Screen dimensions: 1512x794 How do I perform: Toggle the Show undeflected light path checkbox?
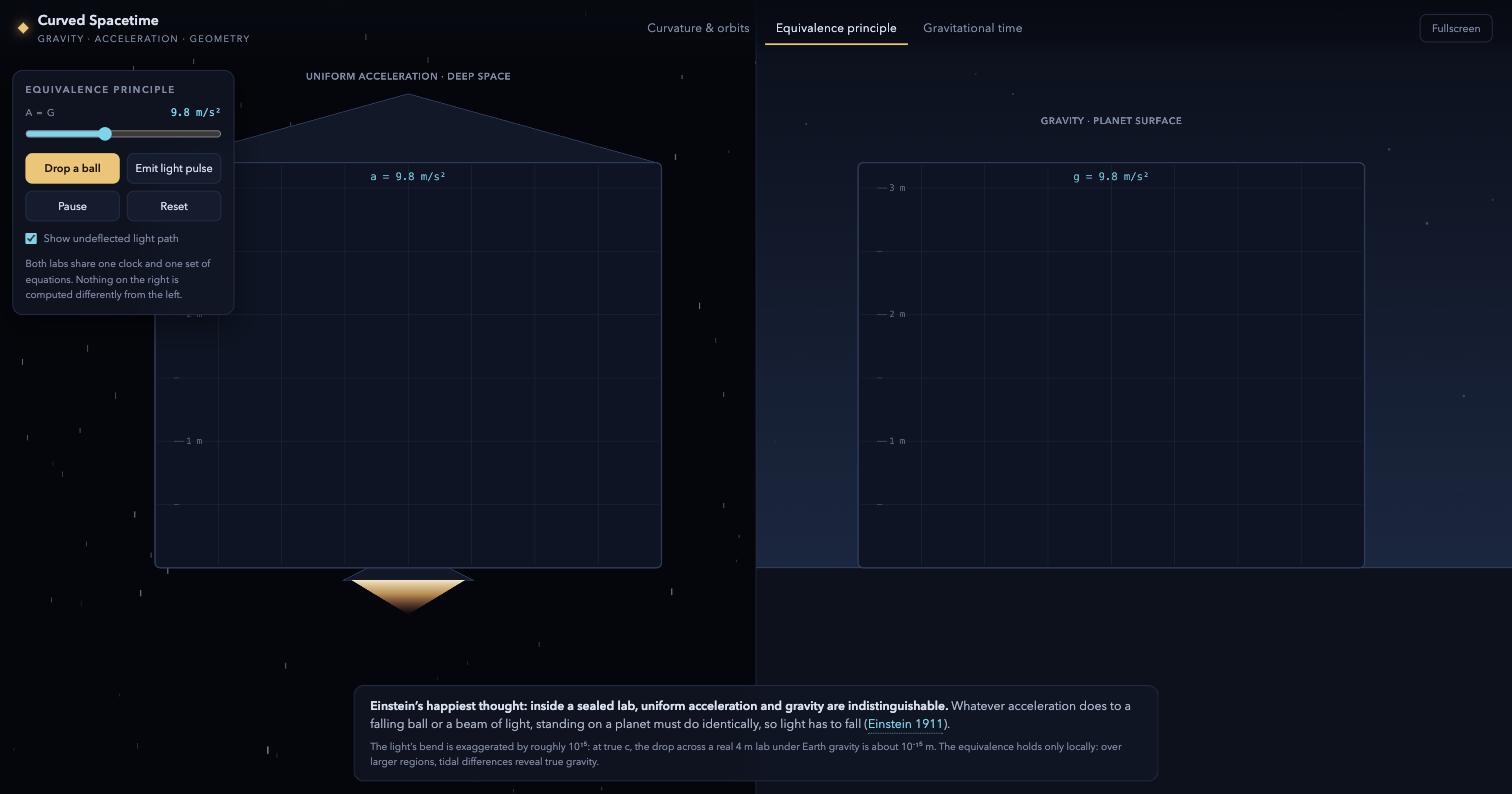pos(31,238)
